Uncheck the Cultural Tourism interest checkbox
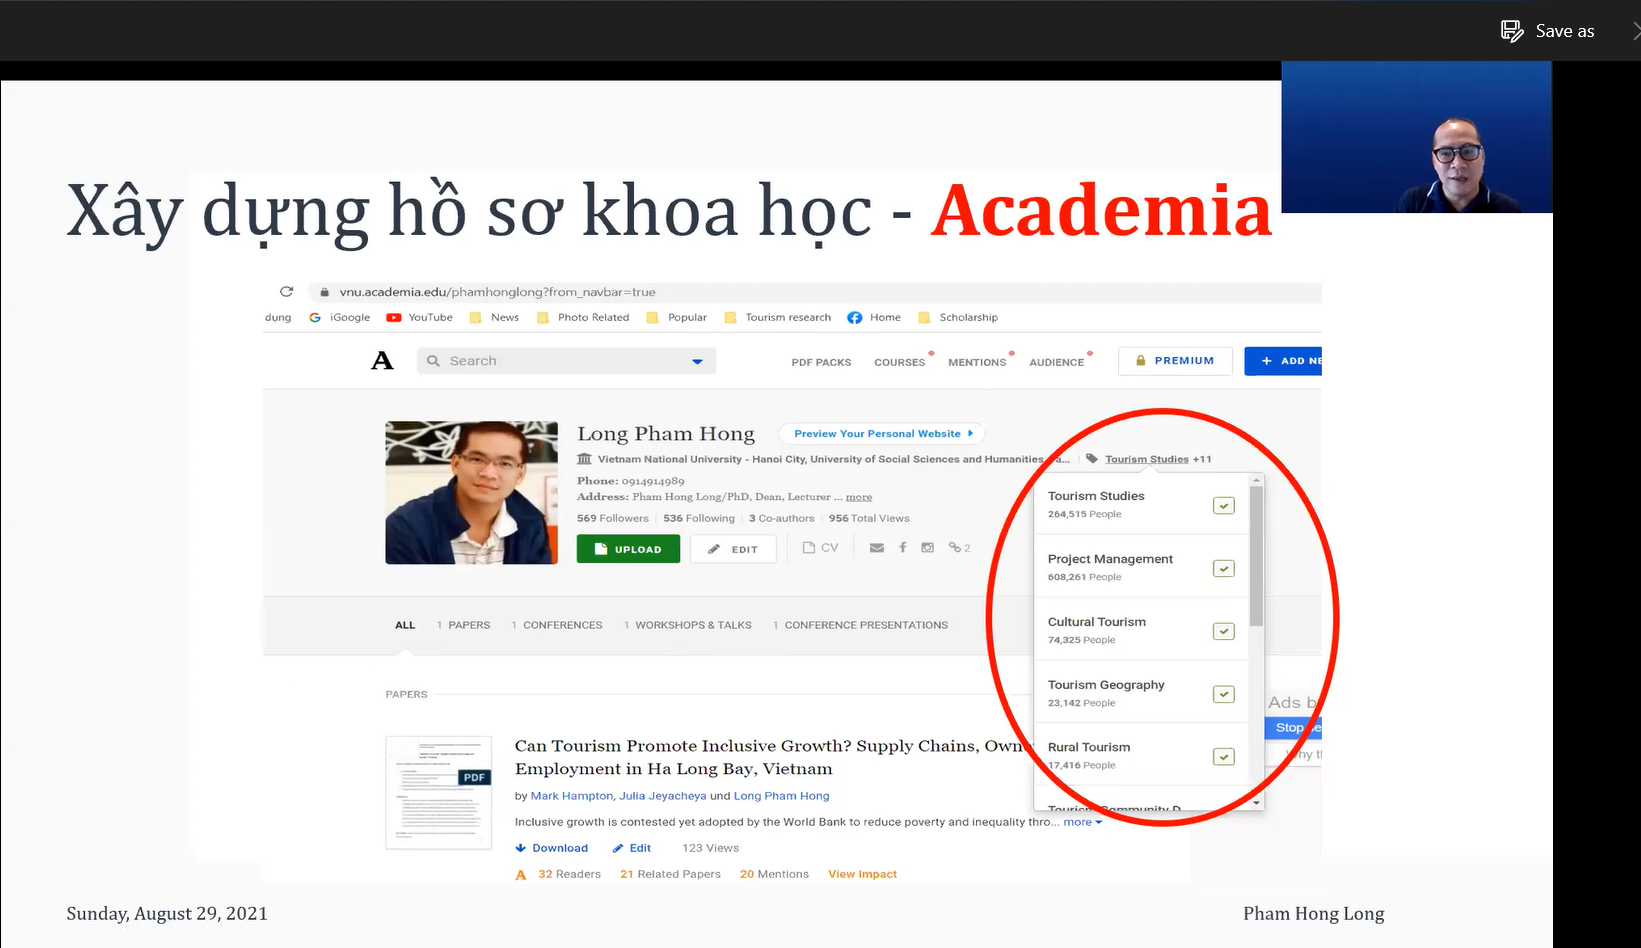Image resolution: width=1641 pixels, height=948 pixels. [1224, 632]
